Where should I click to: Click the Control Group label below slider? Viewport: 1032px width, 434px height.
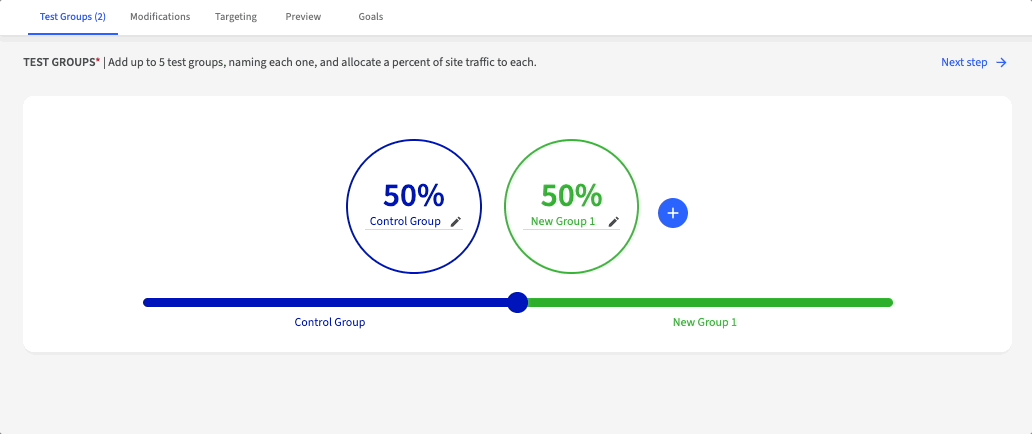(x=329, y=323)
